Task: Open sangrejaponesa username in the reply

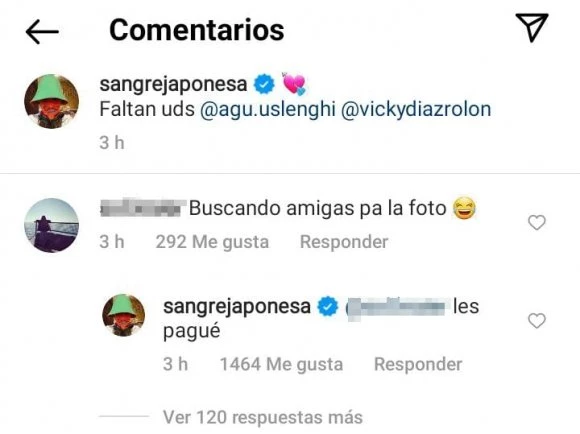Action: pos(237,307)
